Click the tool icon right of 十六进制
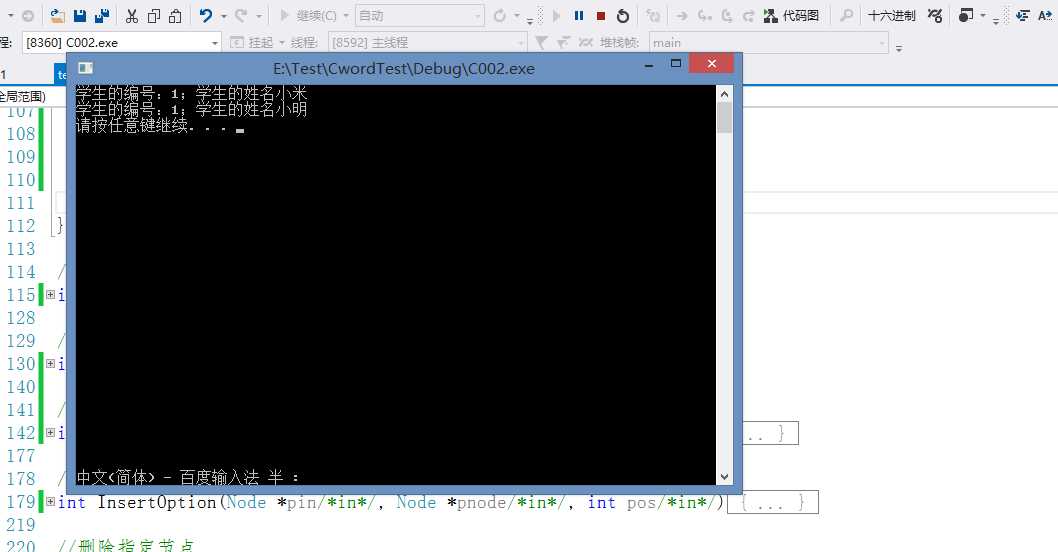Screen dimensions: 1058x552 (935, 16)
